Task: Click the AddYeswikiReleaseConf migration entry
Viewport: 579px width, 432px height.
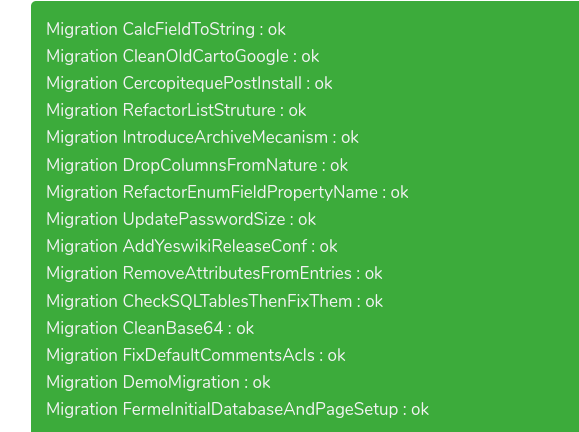Action: point(192,246)
